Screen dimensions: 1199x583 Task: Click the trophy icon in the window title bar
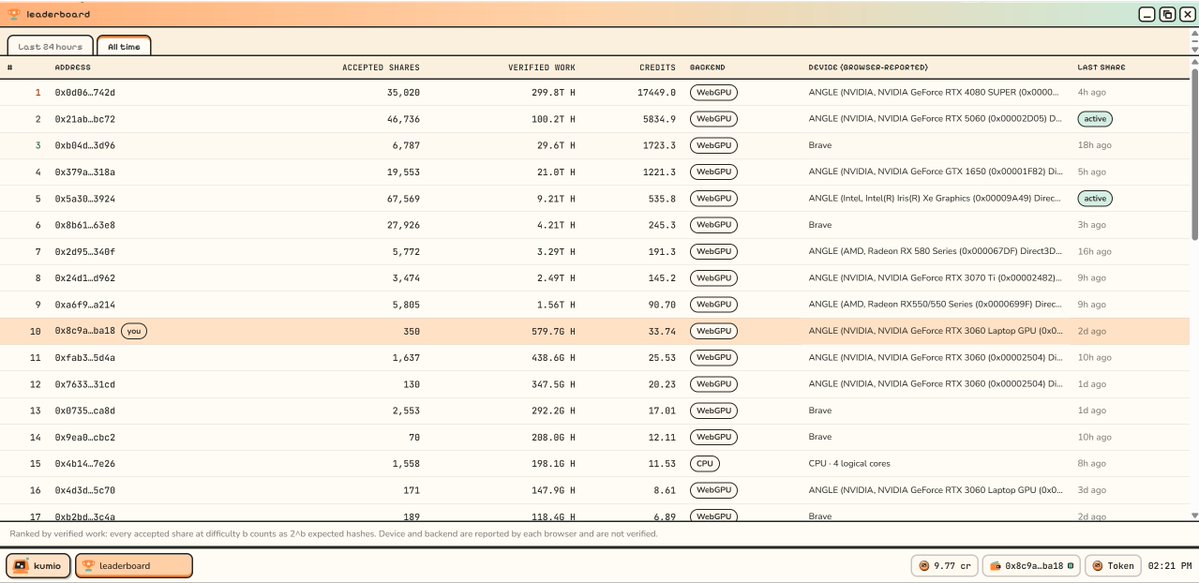coord(14,14)
